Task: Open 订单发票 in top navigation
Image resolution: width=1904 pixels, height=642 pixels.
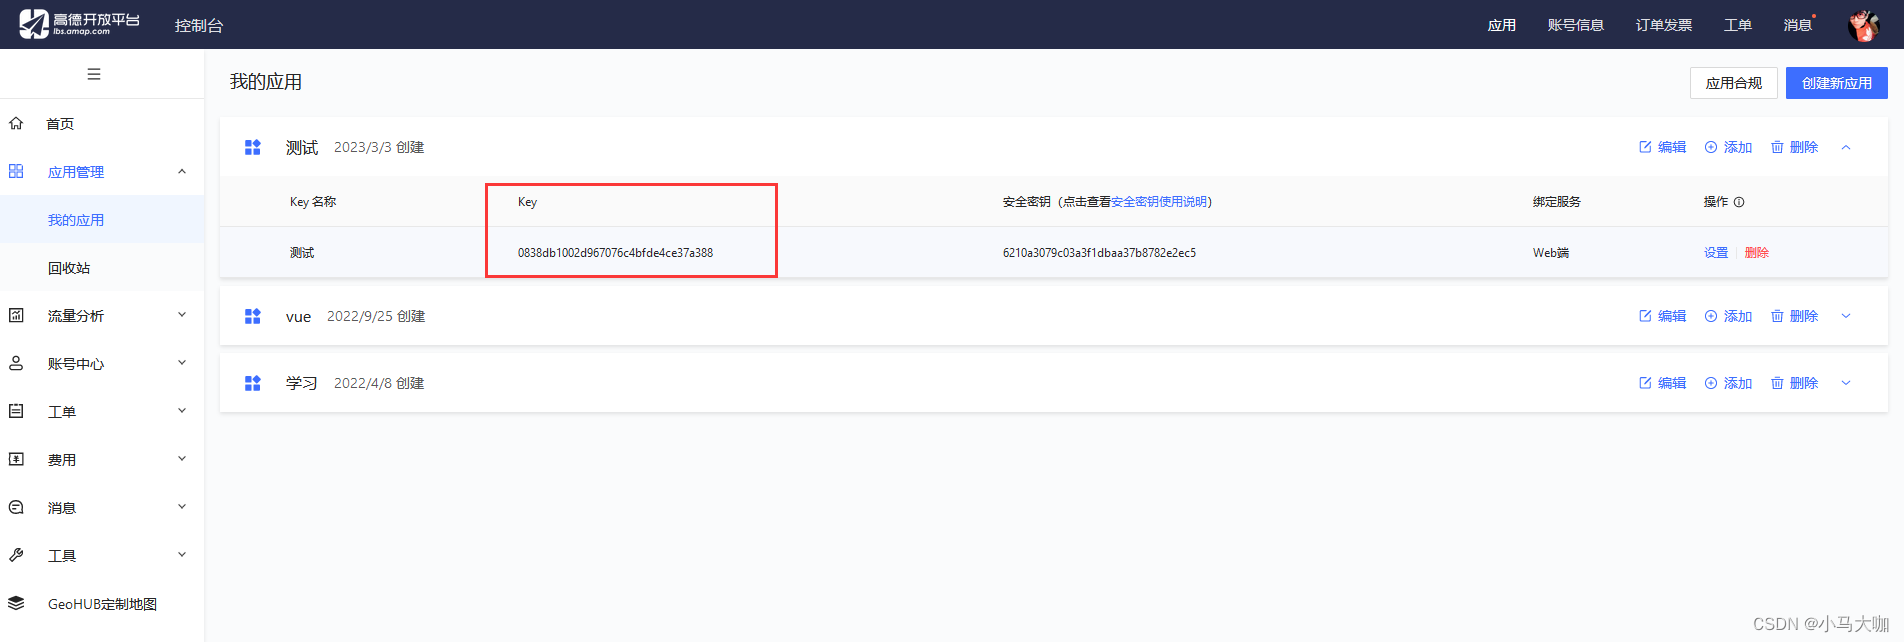Action: click(1663, 25)
